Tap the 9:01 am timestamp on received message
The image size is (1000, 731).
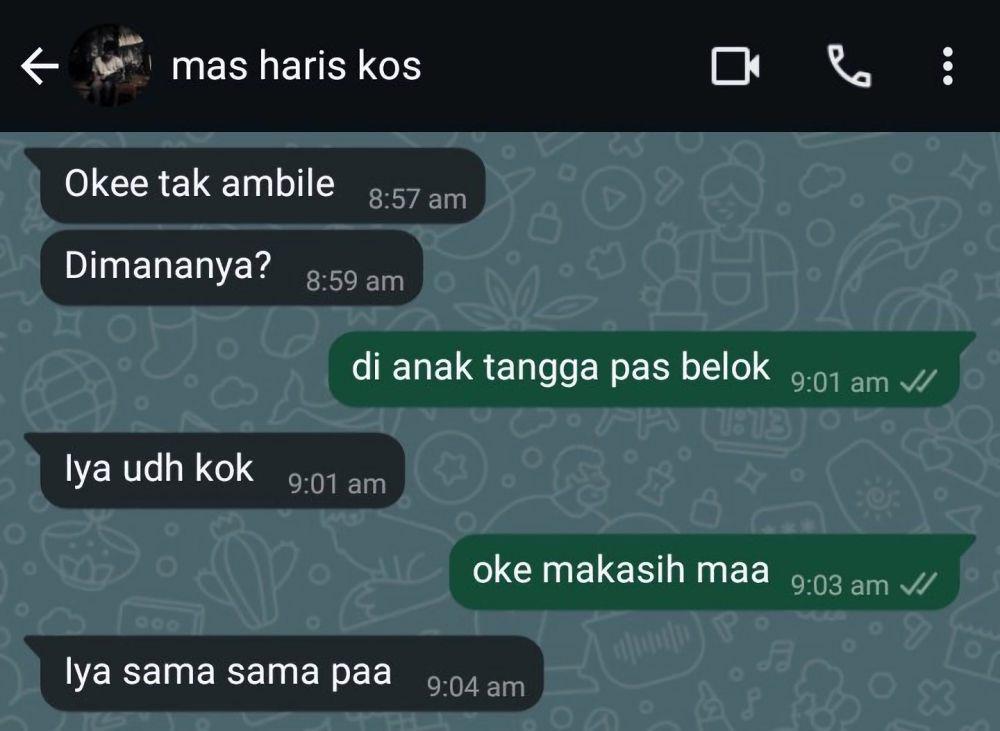(337, 484)
